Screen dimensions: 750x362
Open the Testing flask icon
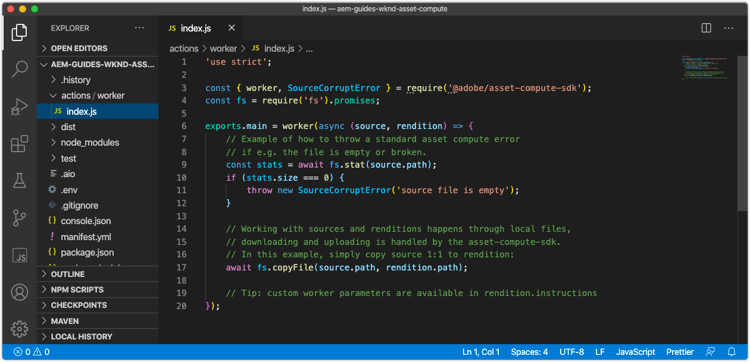pyautogui.click(x=19, y=180)
